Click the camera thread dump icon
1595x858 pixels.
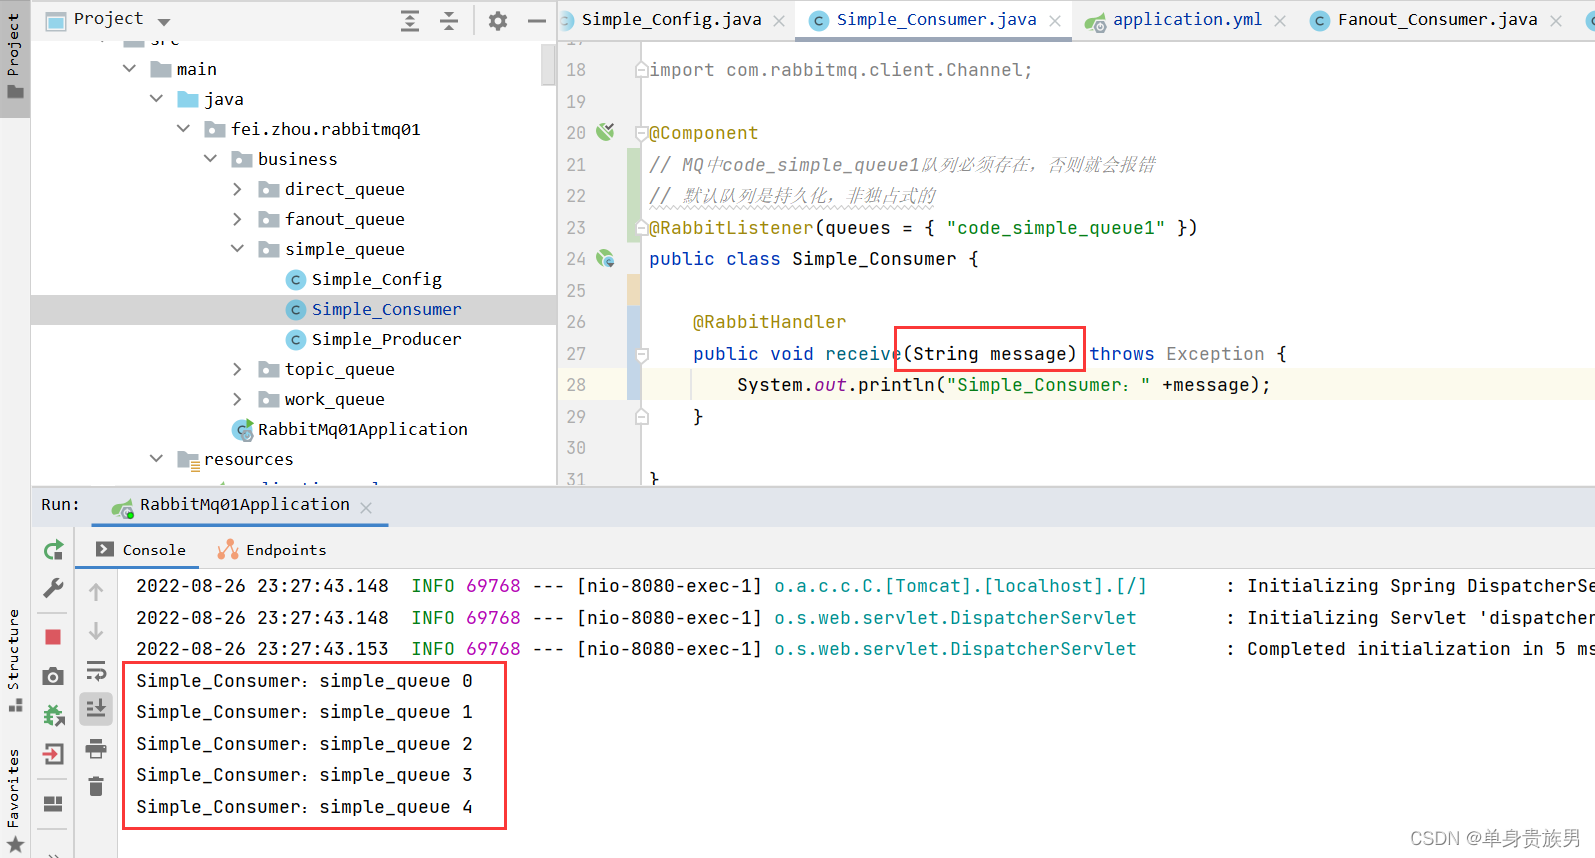pos(54,677)
